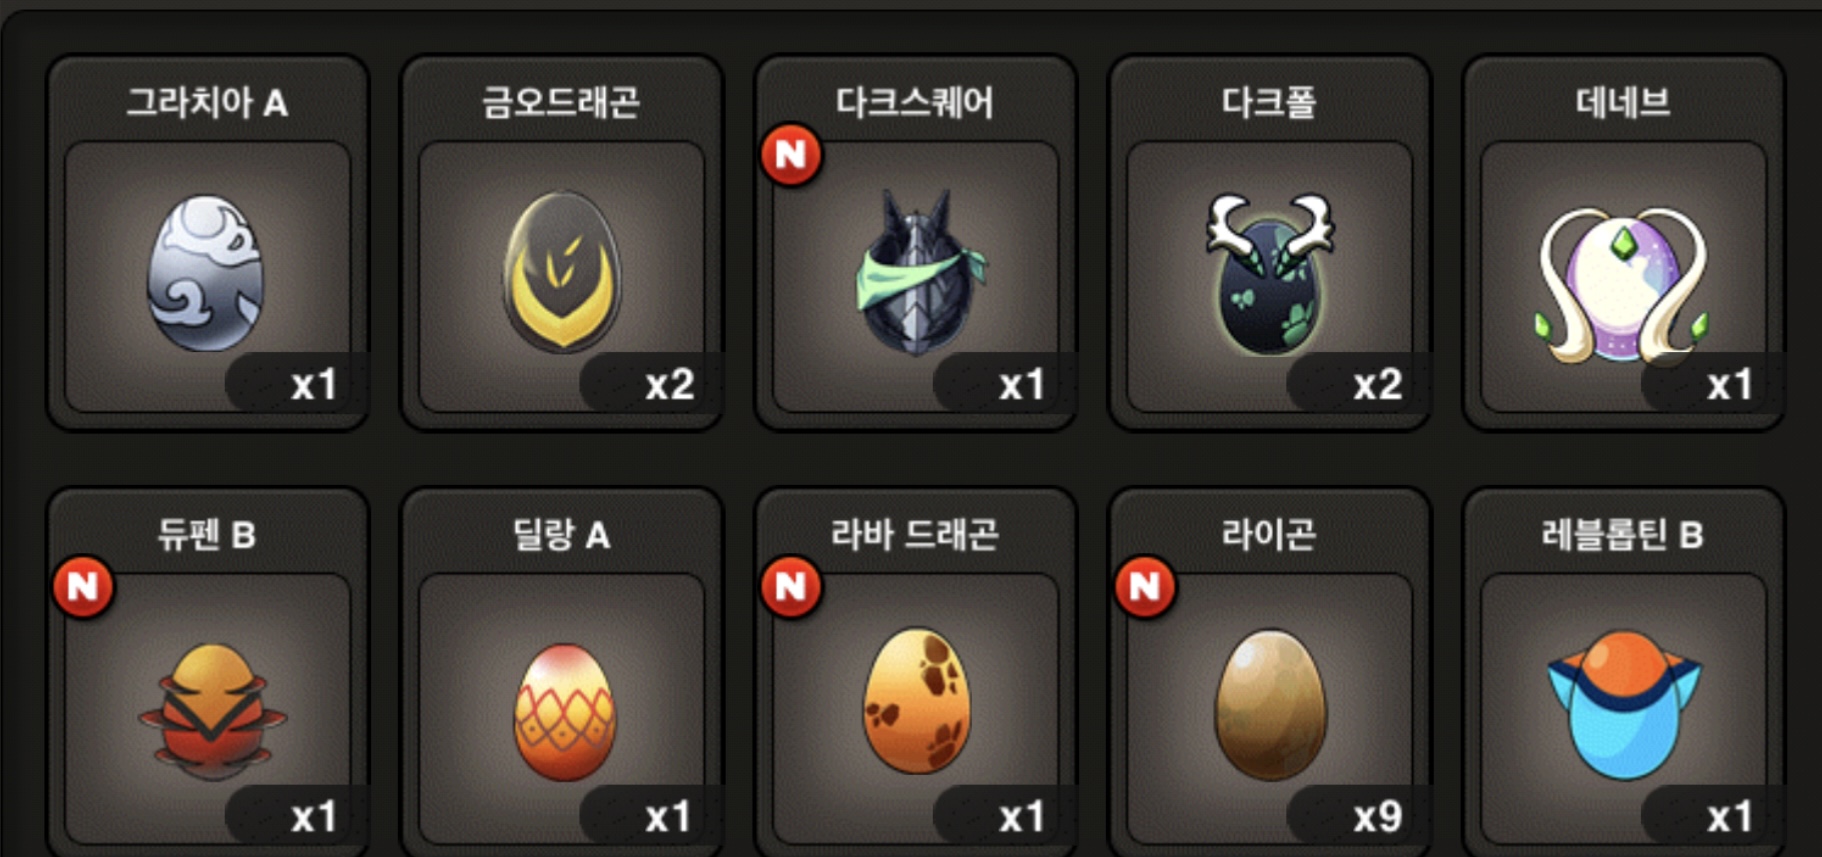Screen dimensions: 1822x857
Task: Tap the N badge on 라바 드래곤
Action: [791, 587]
